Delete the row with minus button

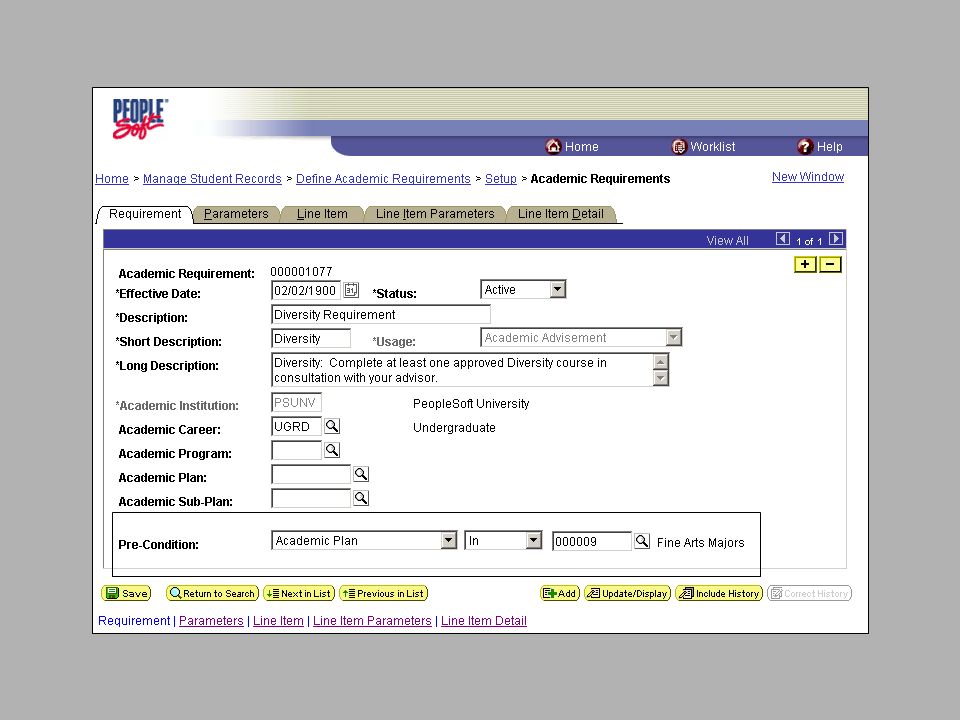tap(830, 264)
